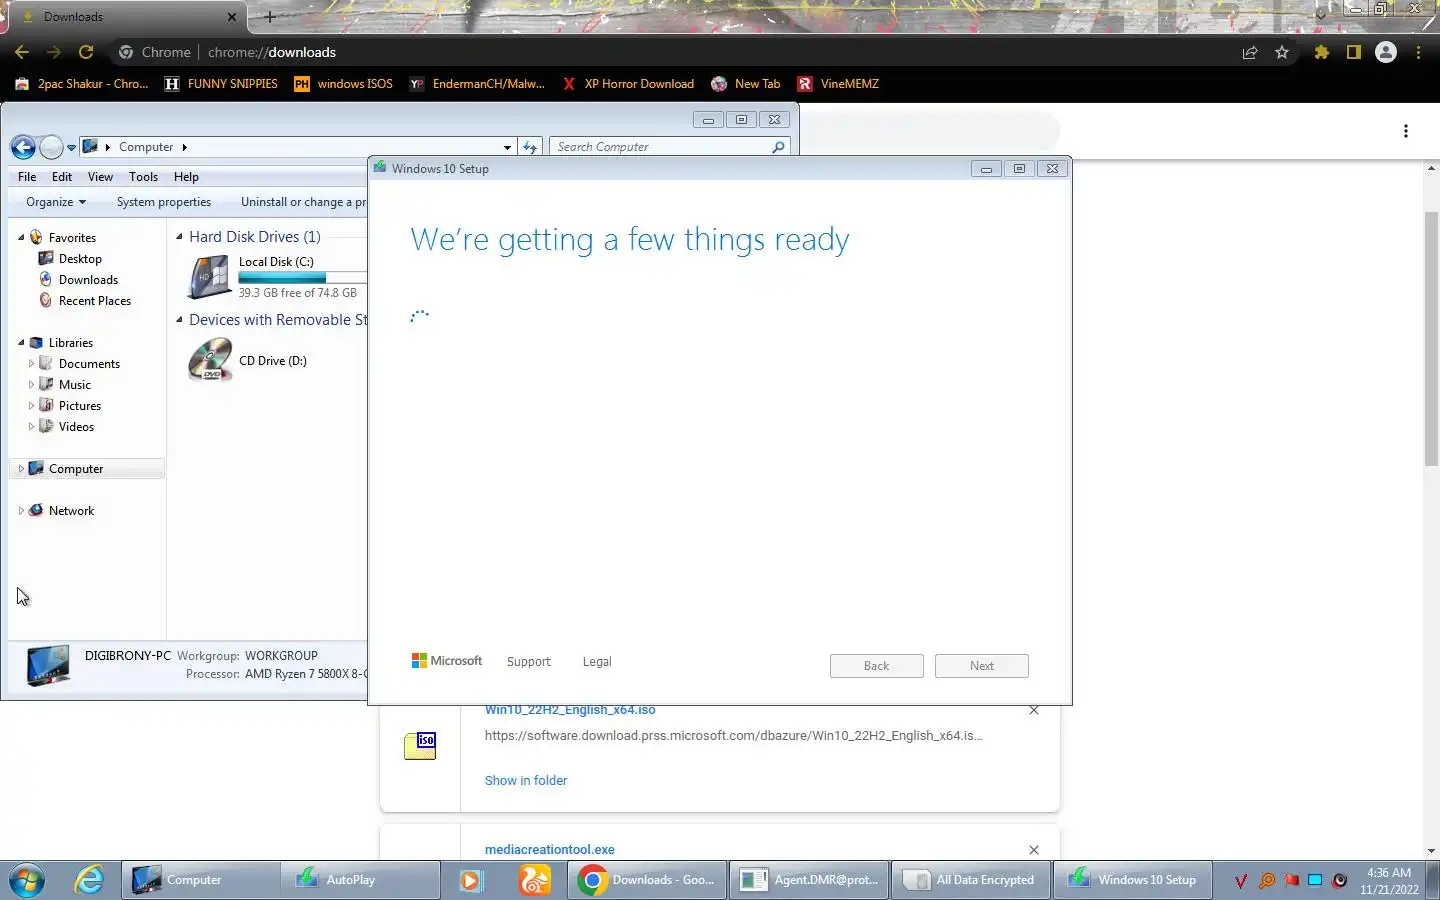Click Chrome back arrow button

[22, 52]
